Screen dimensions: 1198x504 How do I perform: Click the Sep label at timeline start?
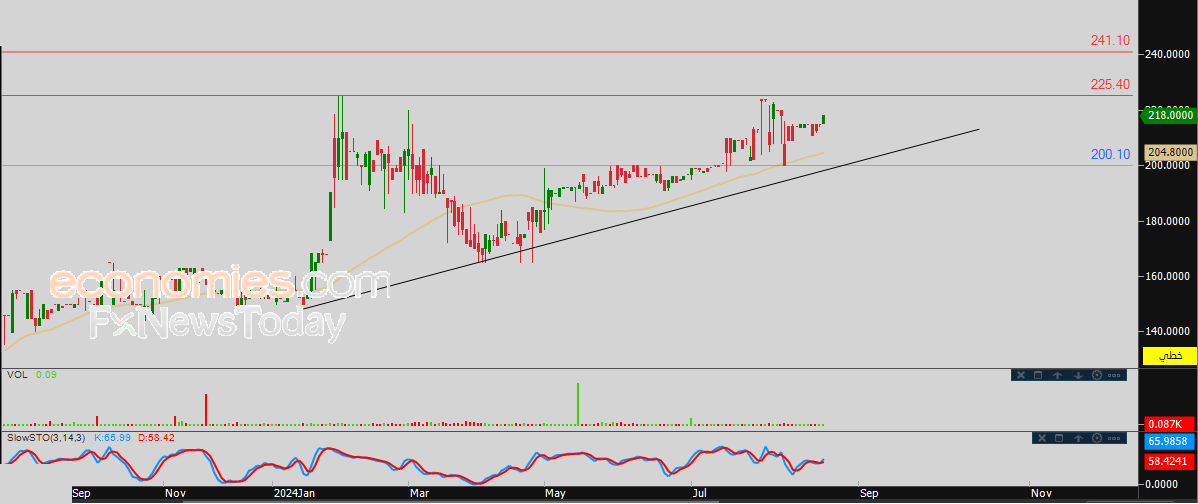(x=81, y=493)
